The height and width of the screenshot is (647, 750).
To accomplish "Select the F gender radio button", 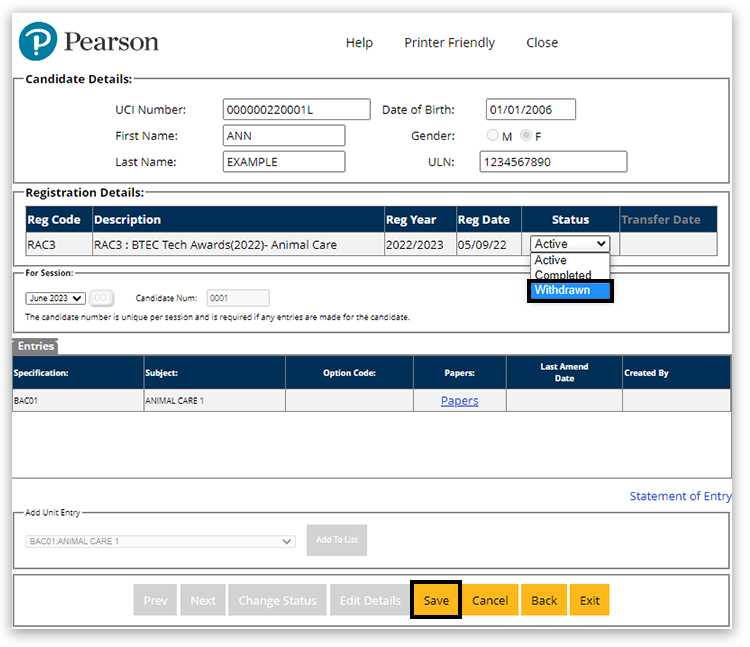I will [x=525, y=136].
